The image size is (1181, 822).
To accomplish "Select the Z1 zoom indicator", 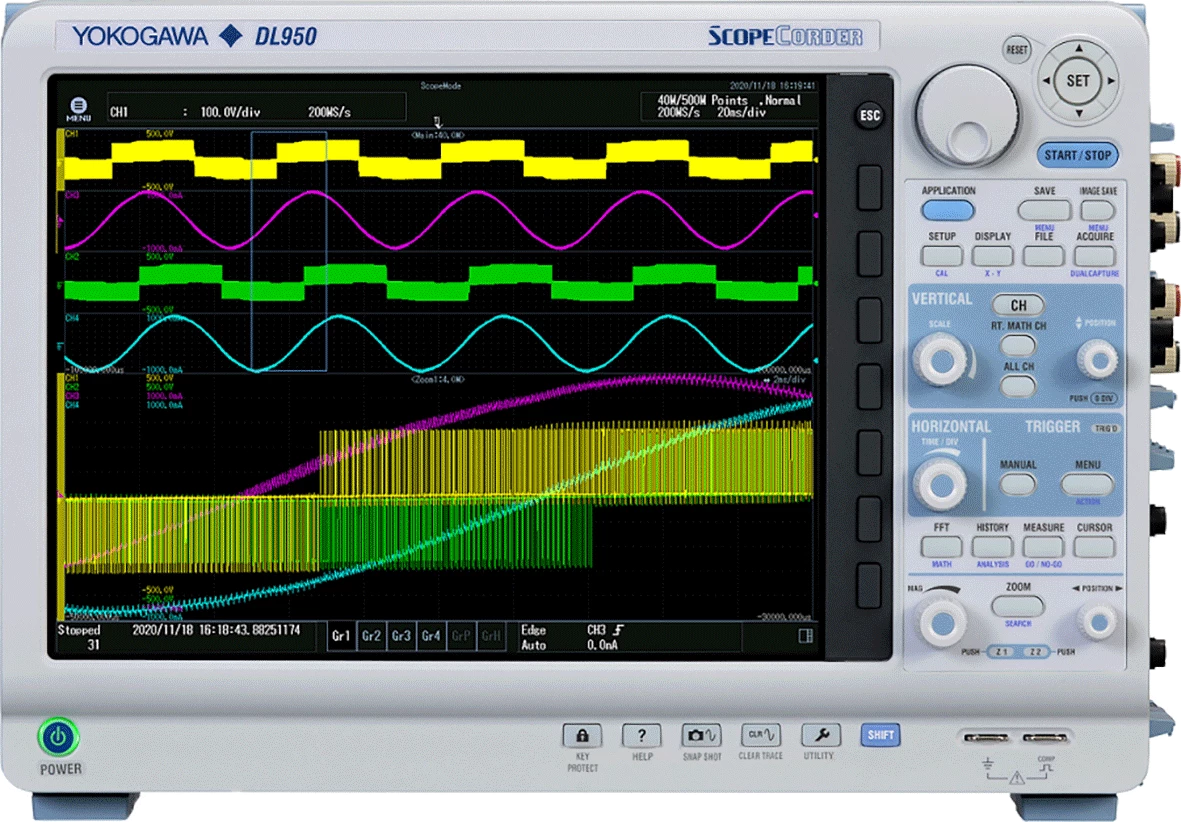I will coord(1002,652).
